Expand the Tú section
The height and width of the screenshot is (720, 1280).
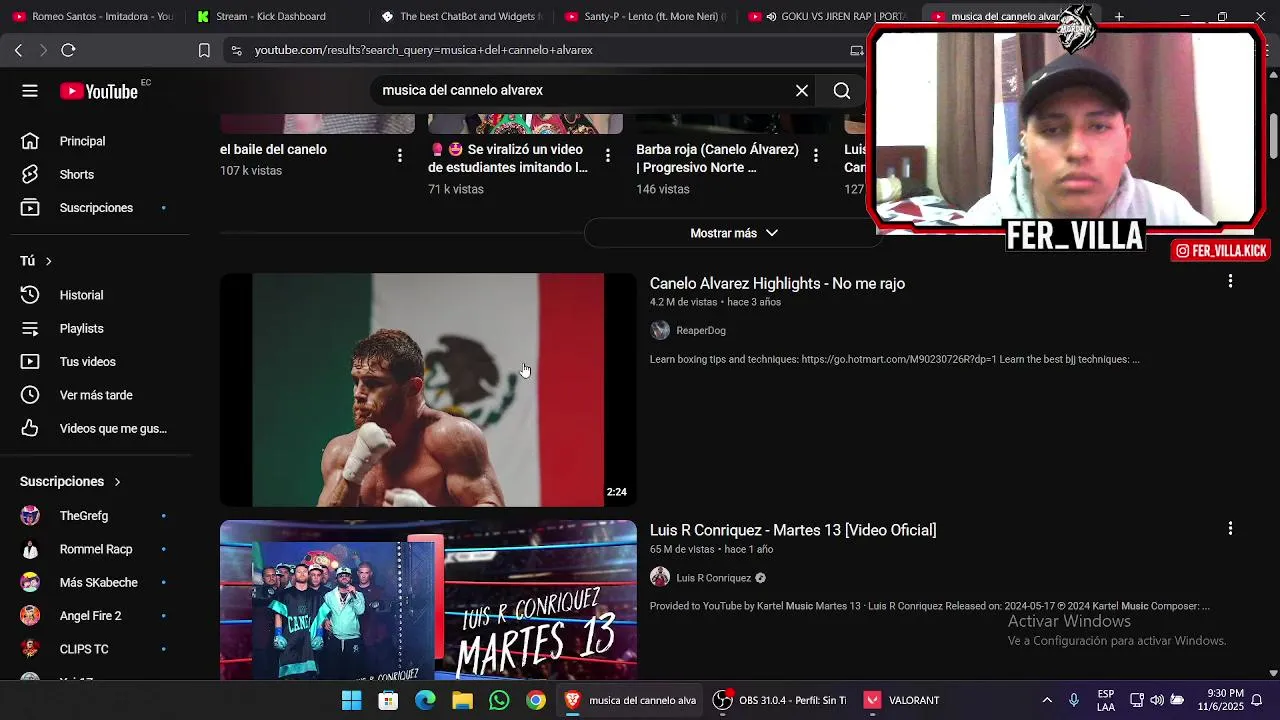coord(36,261)
